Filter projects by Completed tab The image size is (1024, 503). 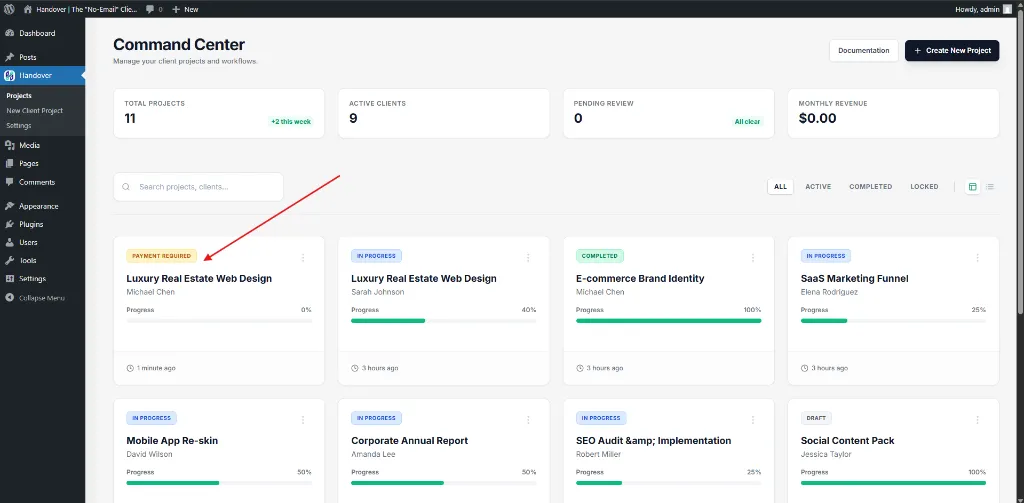tap(870, 187)
